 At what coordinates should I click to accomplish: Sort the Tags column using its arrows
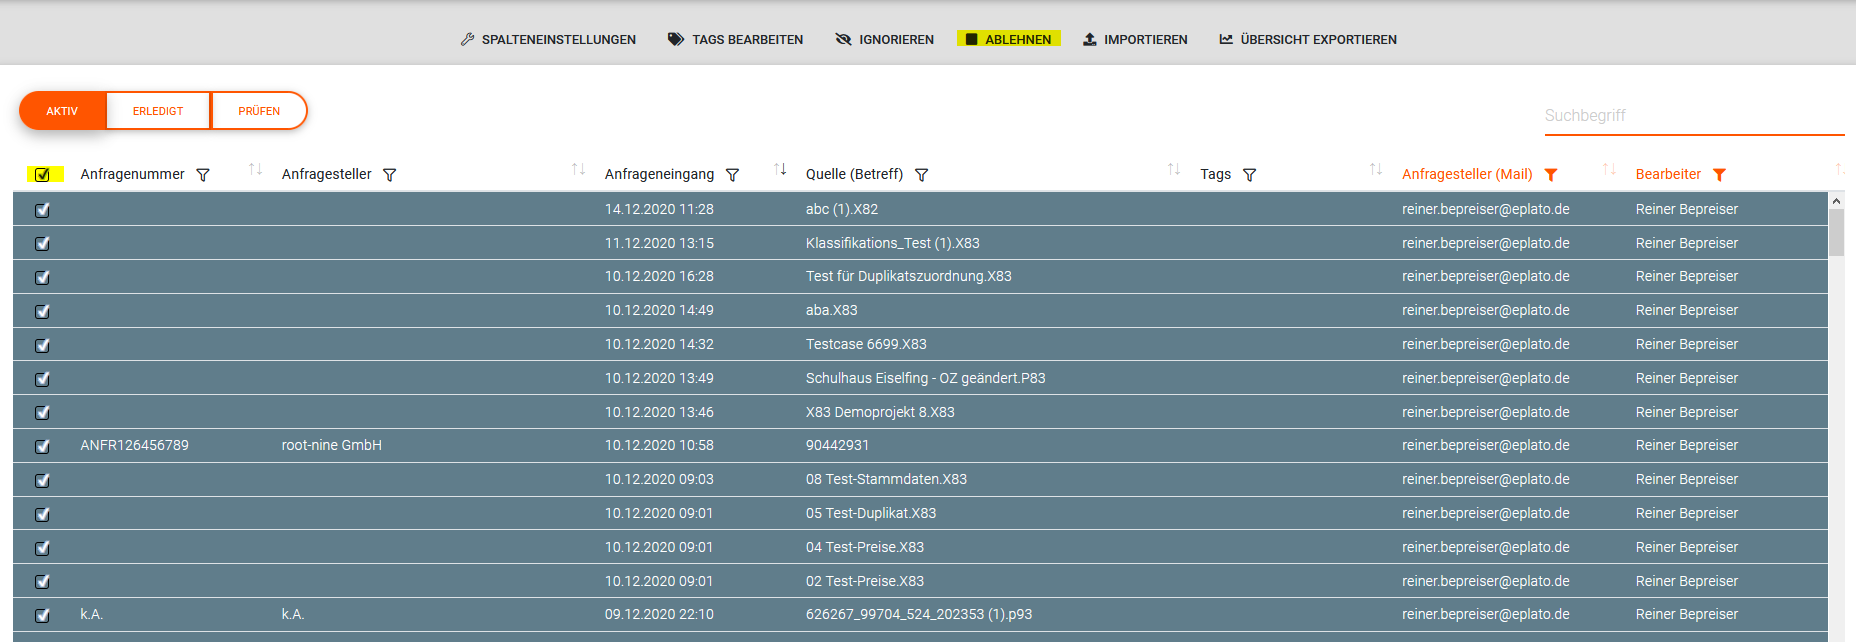pos(1376,169)
